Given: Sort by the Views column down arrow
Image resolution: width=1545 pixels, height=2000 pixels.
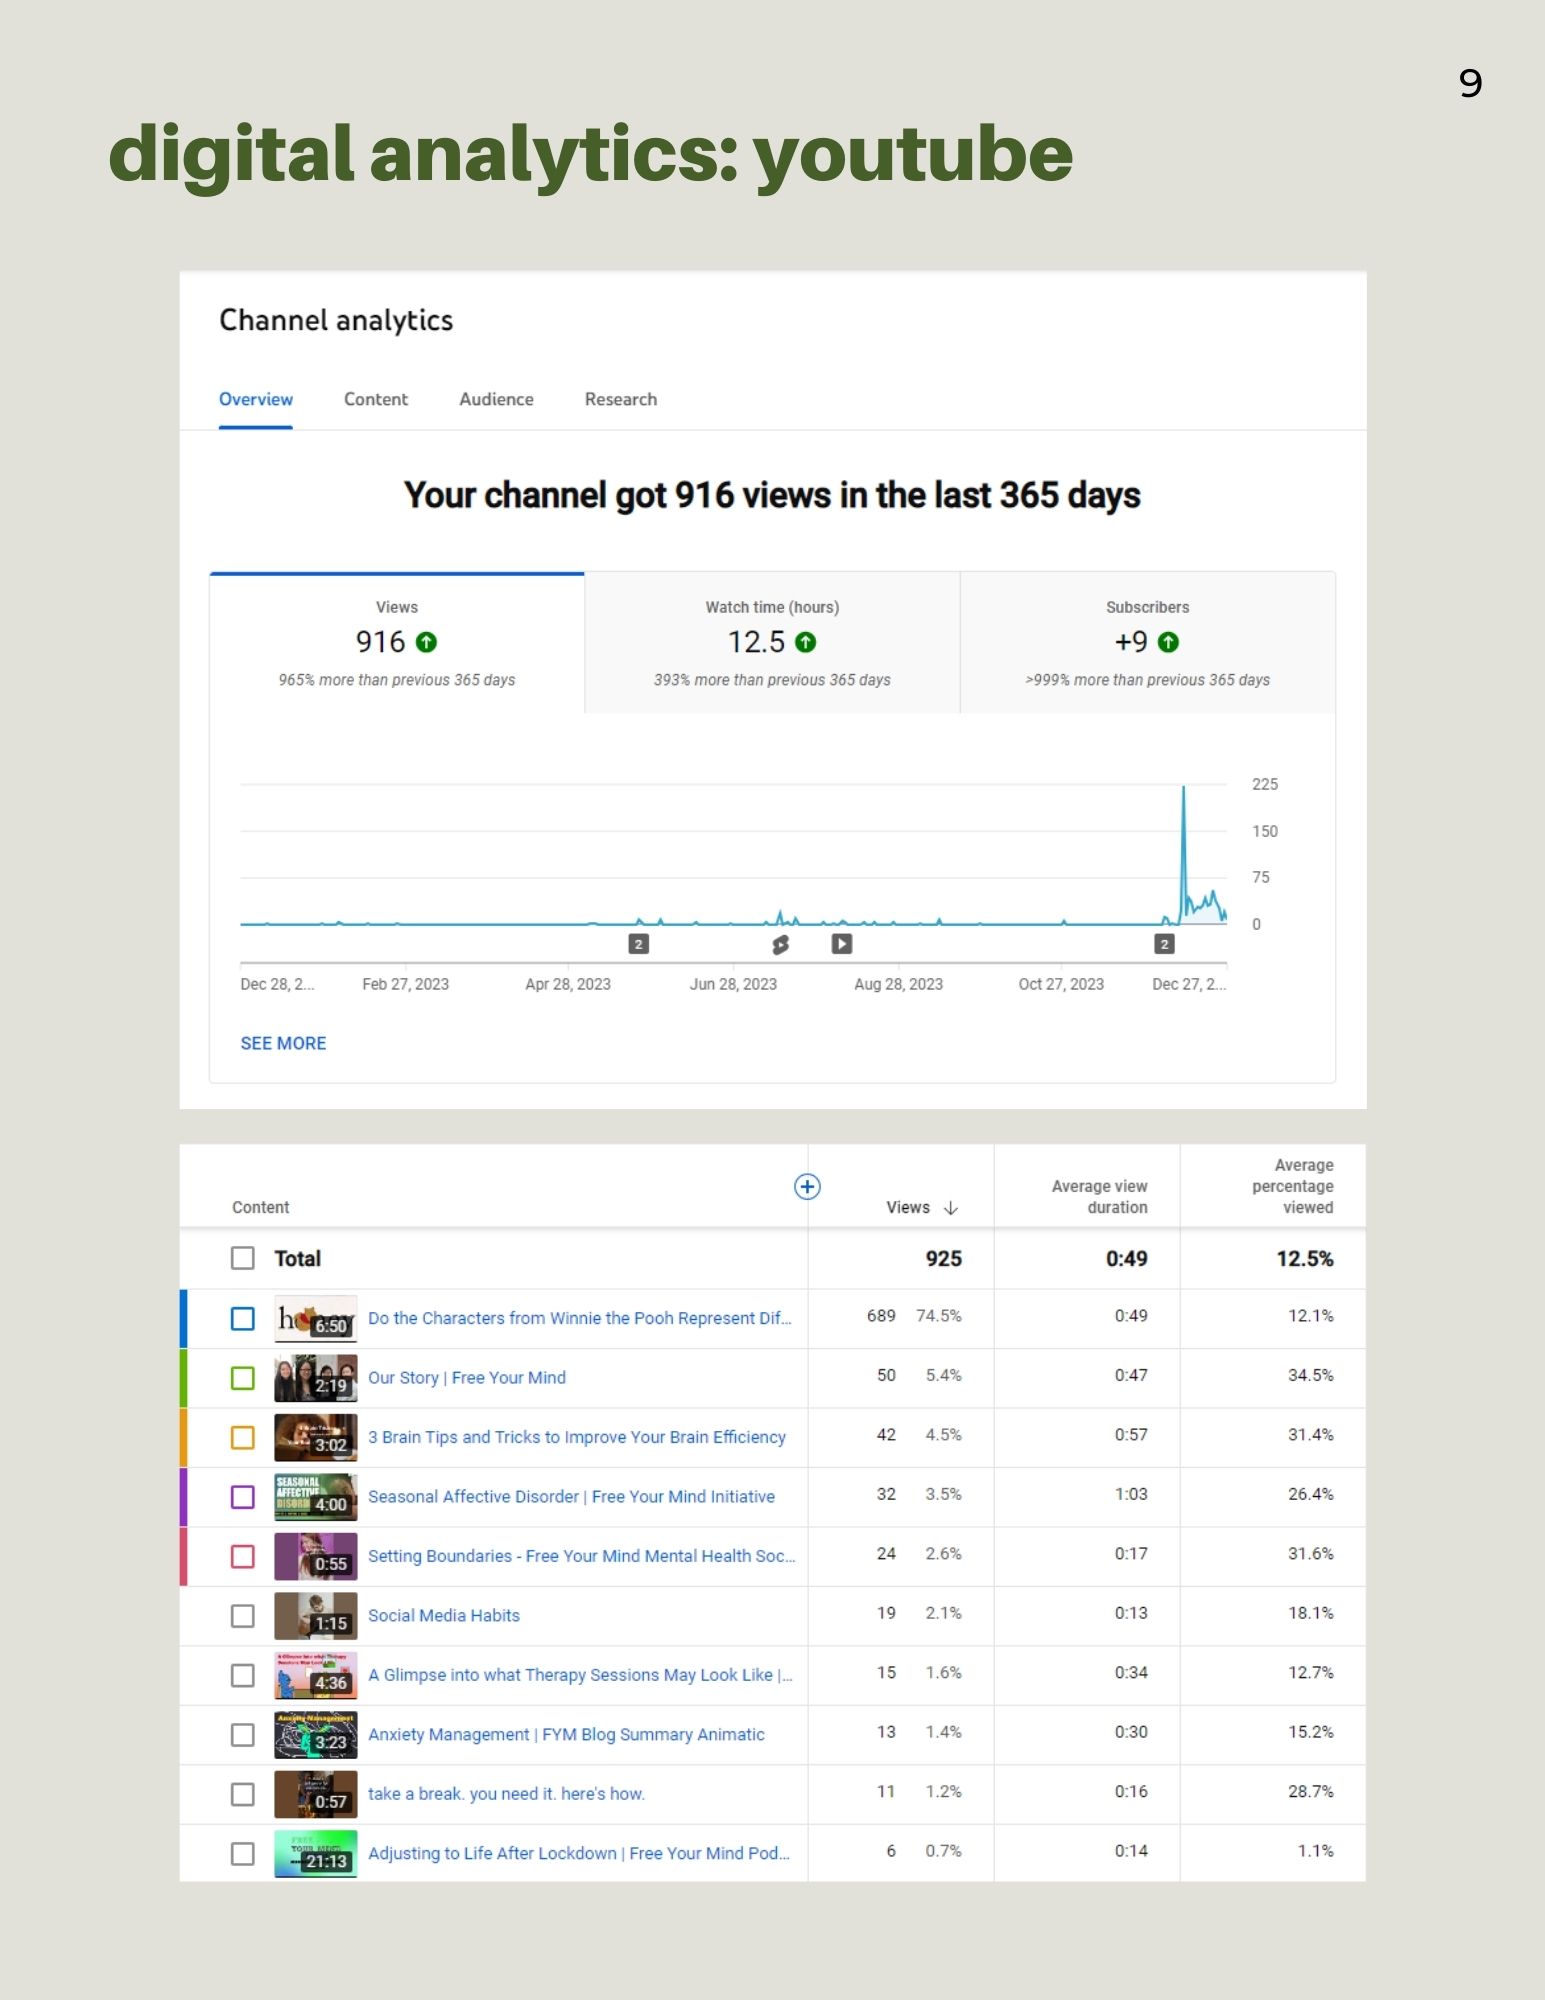Looking at the screenshot, I should 951,1208.
